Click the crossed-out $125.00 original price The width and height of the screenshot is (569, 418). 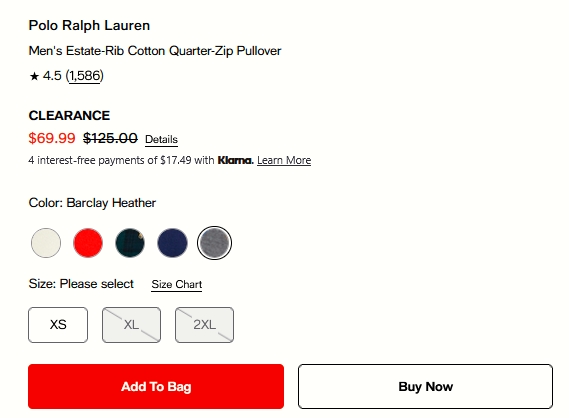pyautogui.click(x=110, y=138)
